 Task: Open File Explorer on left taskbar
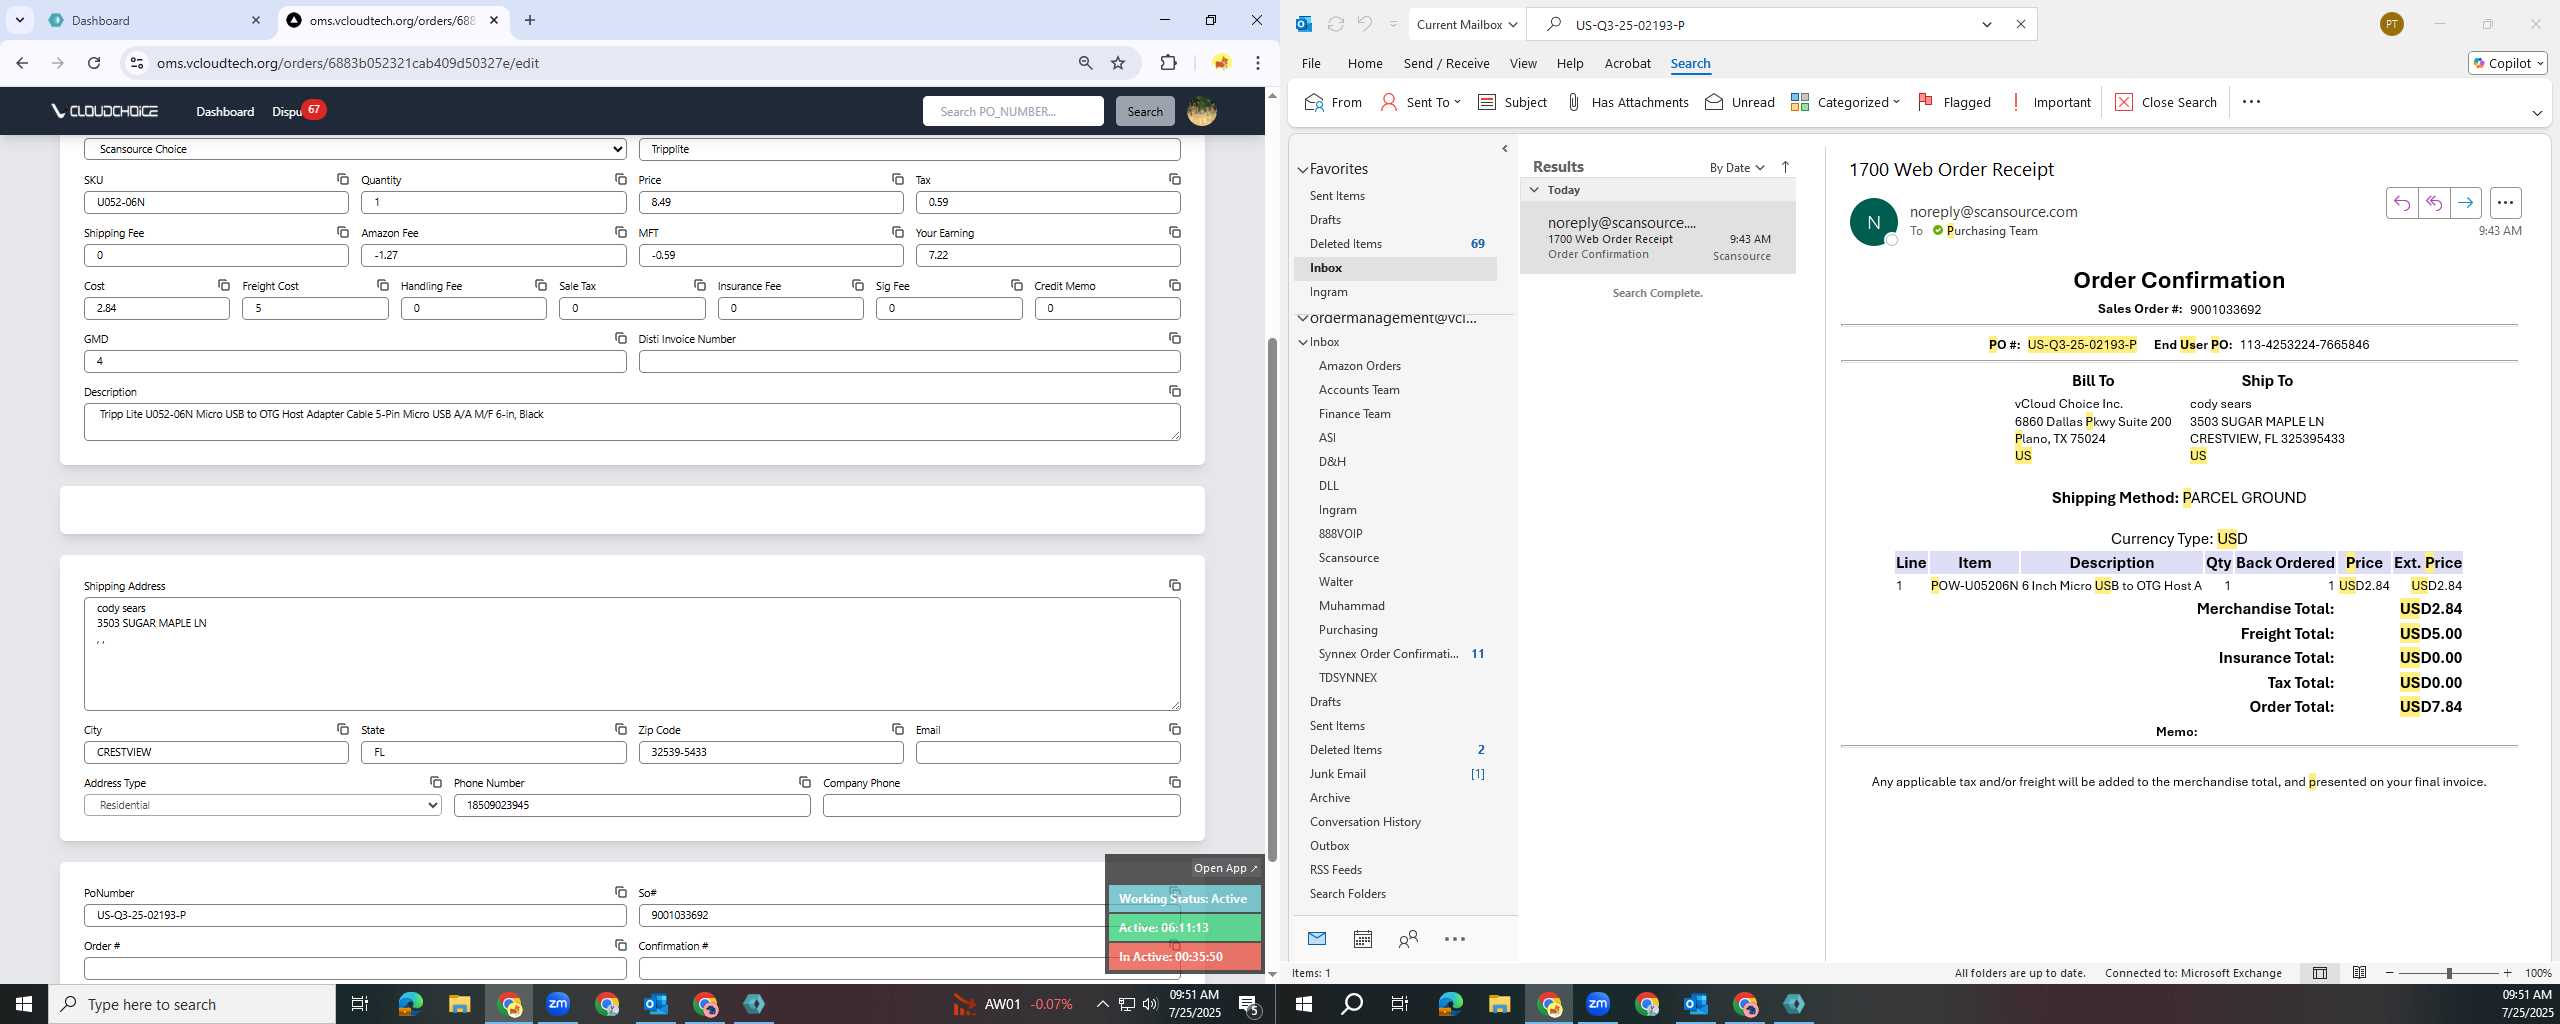459,1004
